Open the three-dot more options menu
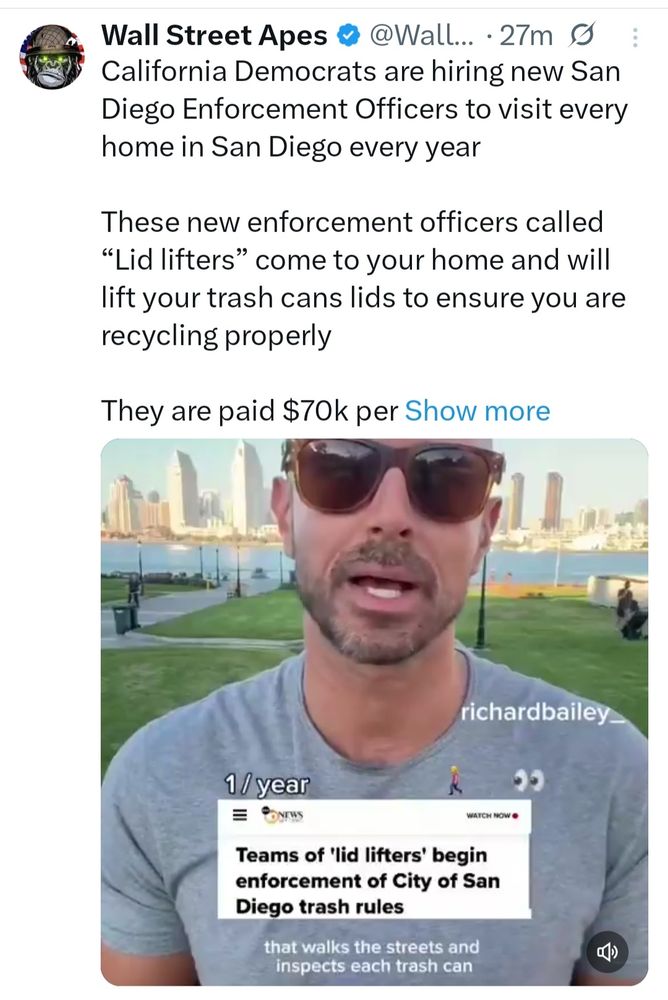 click(634, 36)
